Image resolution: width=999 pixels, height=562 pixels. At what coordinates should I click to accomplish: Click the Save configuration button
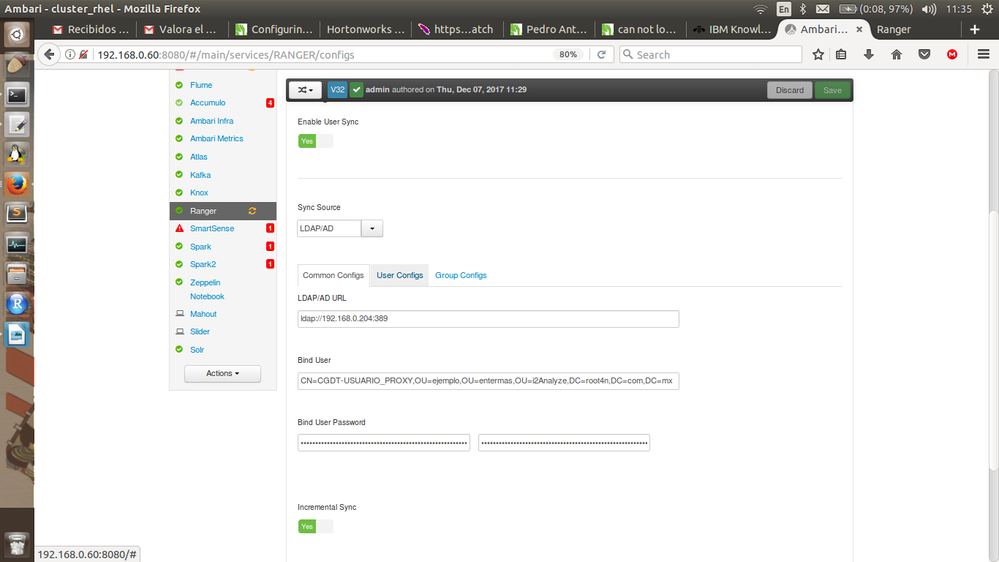pyautogui.click(x=832, y=90)
